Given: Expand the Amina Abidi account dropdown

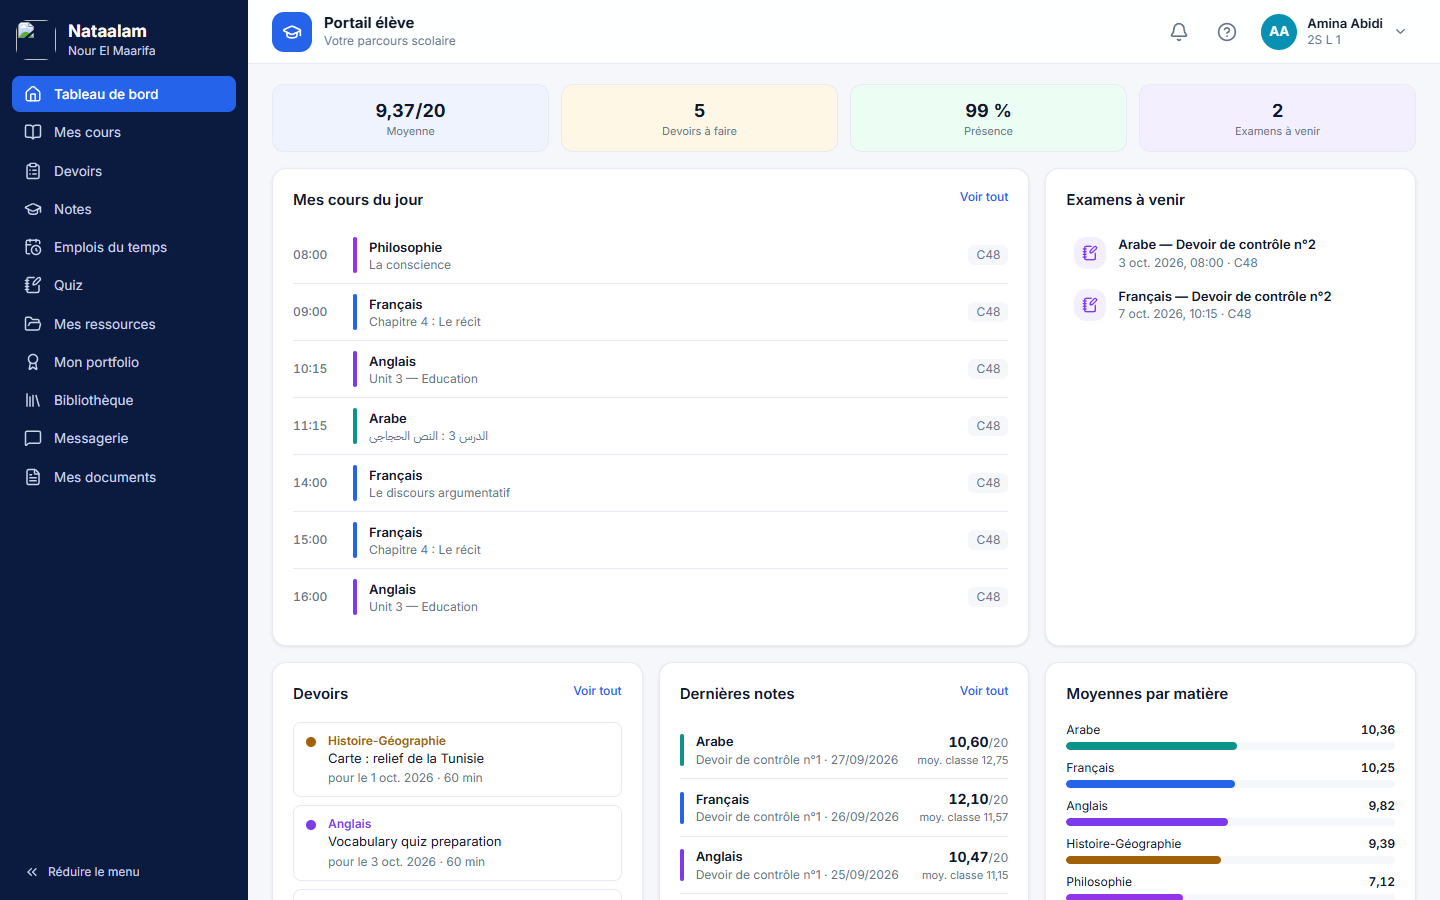Looking at the screenshot, I should (x=1334, y=32).
